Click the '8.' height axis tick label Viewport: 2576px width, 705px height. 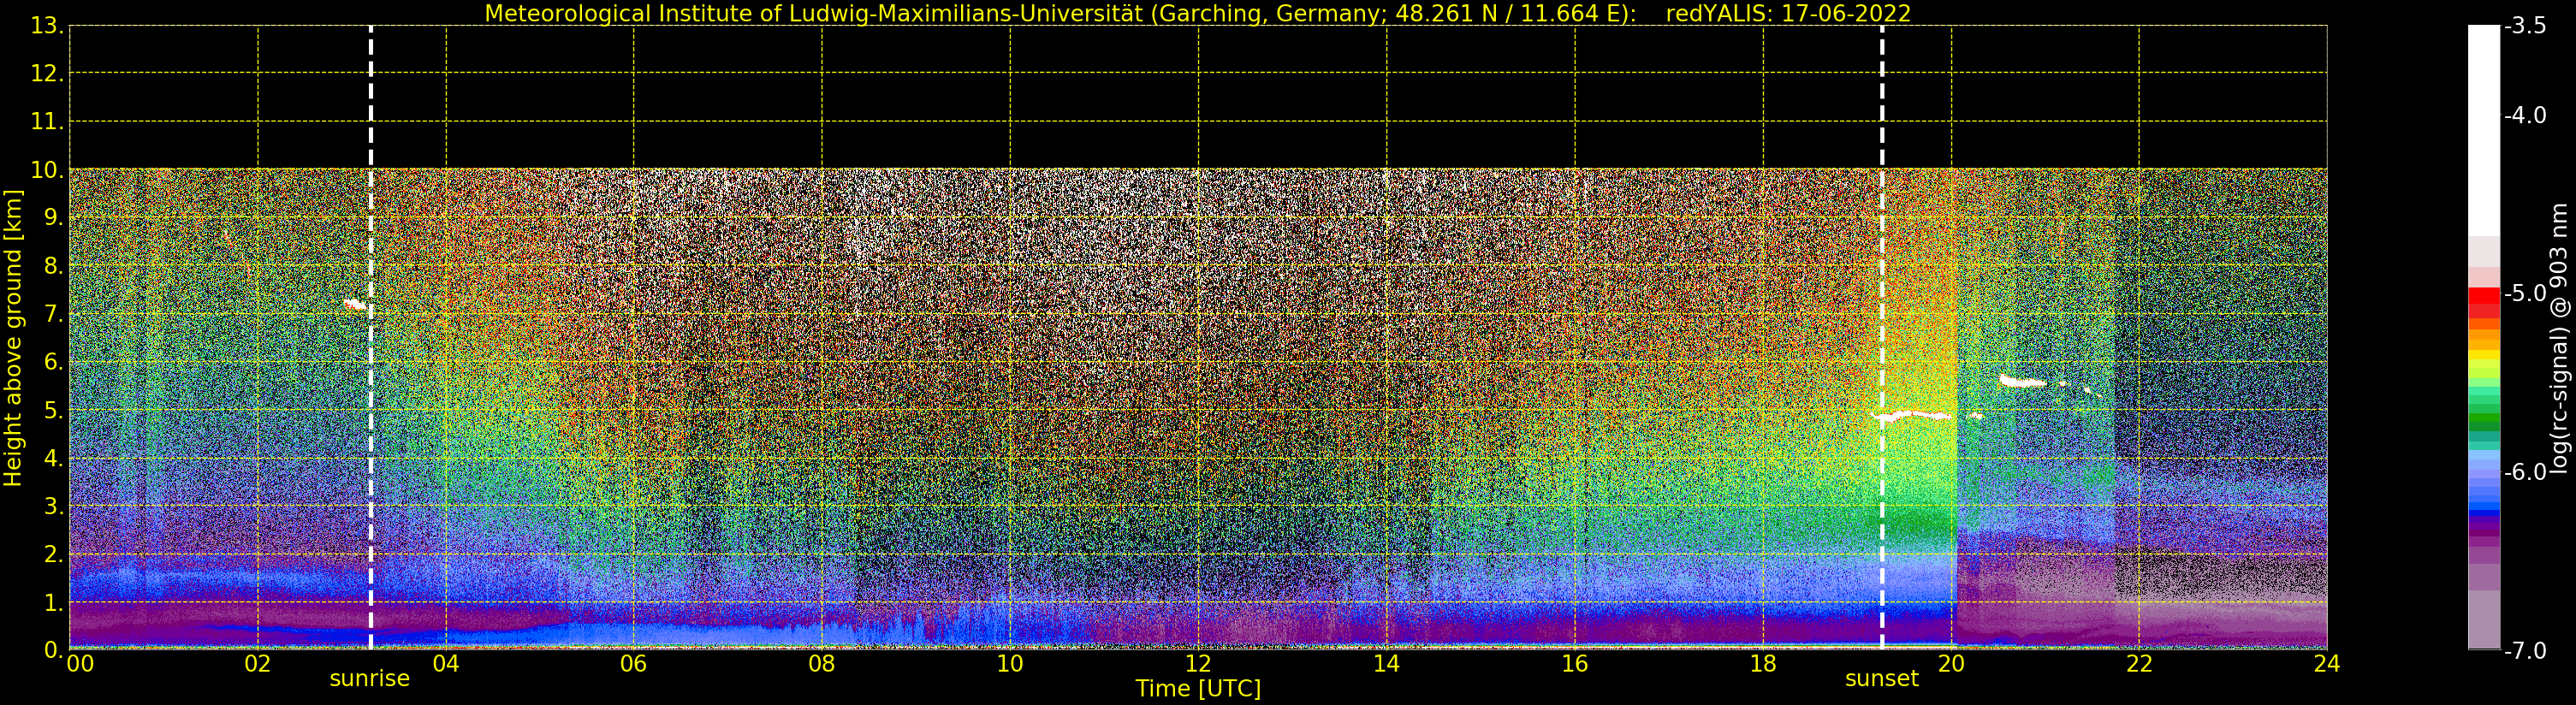click(53, 266)
